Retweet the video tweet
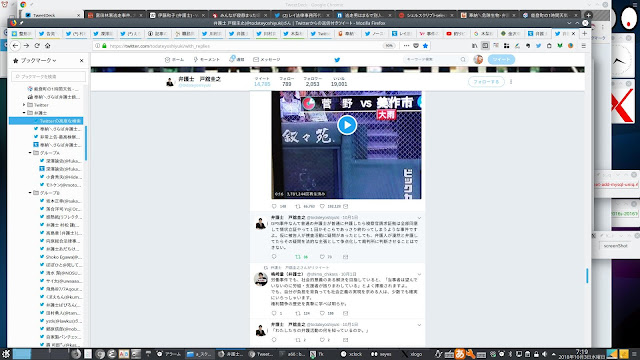Screen dimensions: 640x360 (305, 206)
